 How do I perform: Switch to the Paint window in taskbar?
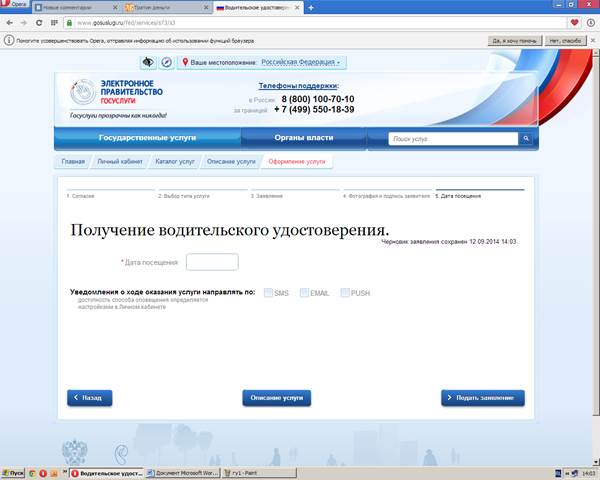259,473
